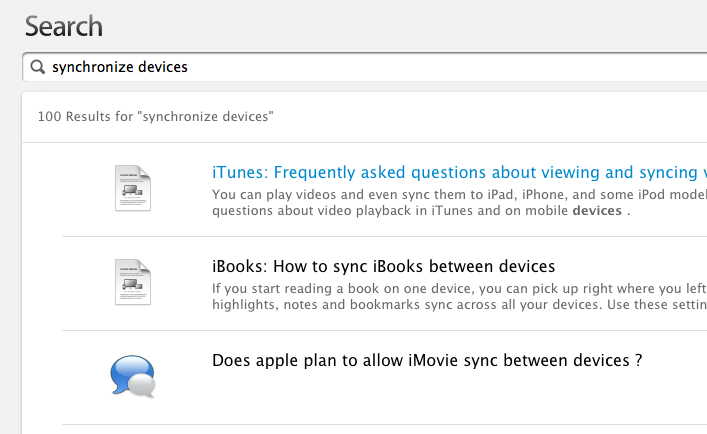The height and width of the screenshot is (434, 707).
Task: Click the iTunes result description about video playback
Action: (459, 202)
